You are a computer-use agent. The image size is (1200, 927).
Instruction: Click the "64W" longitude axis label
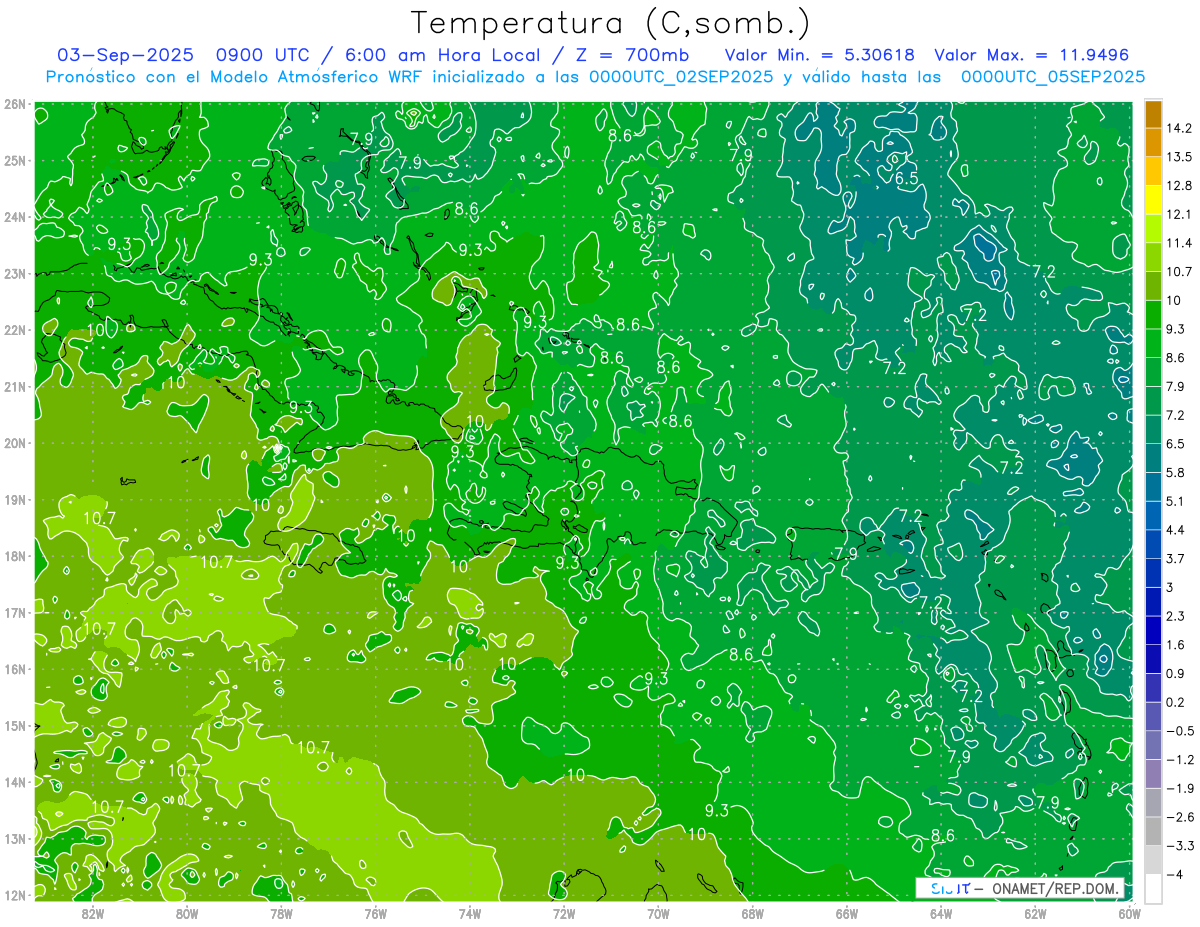tap(941, 912)
